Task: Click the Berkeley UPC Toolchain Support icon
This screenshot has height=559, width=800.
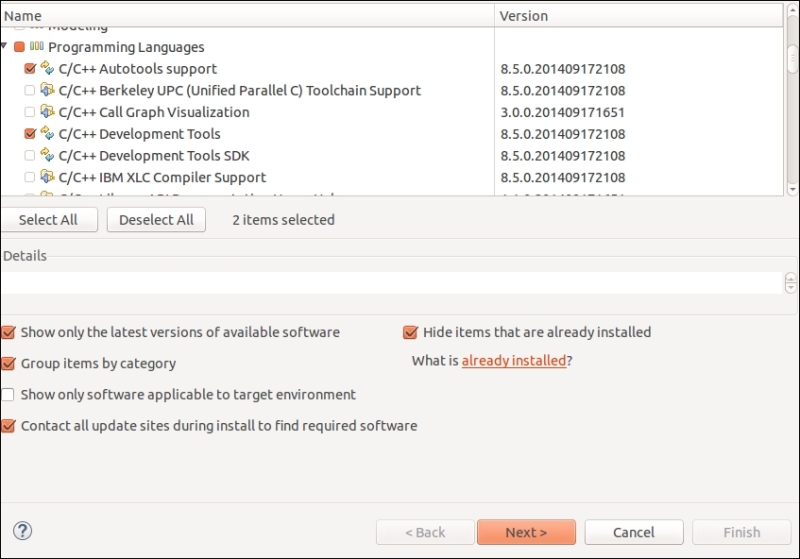Action: 47,90
